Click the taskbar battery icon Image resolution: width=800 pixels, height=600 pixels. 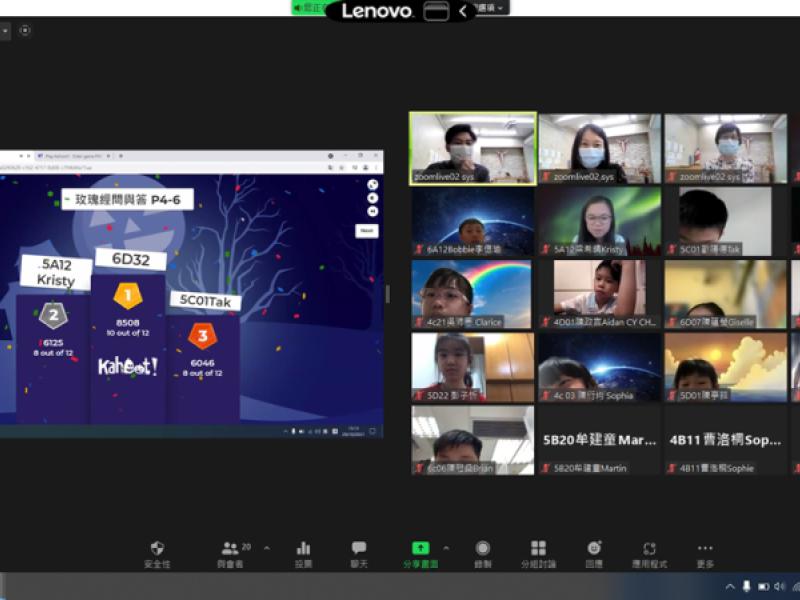coord(764,587)
